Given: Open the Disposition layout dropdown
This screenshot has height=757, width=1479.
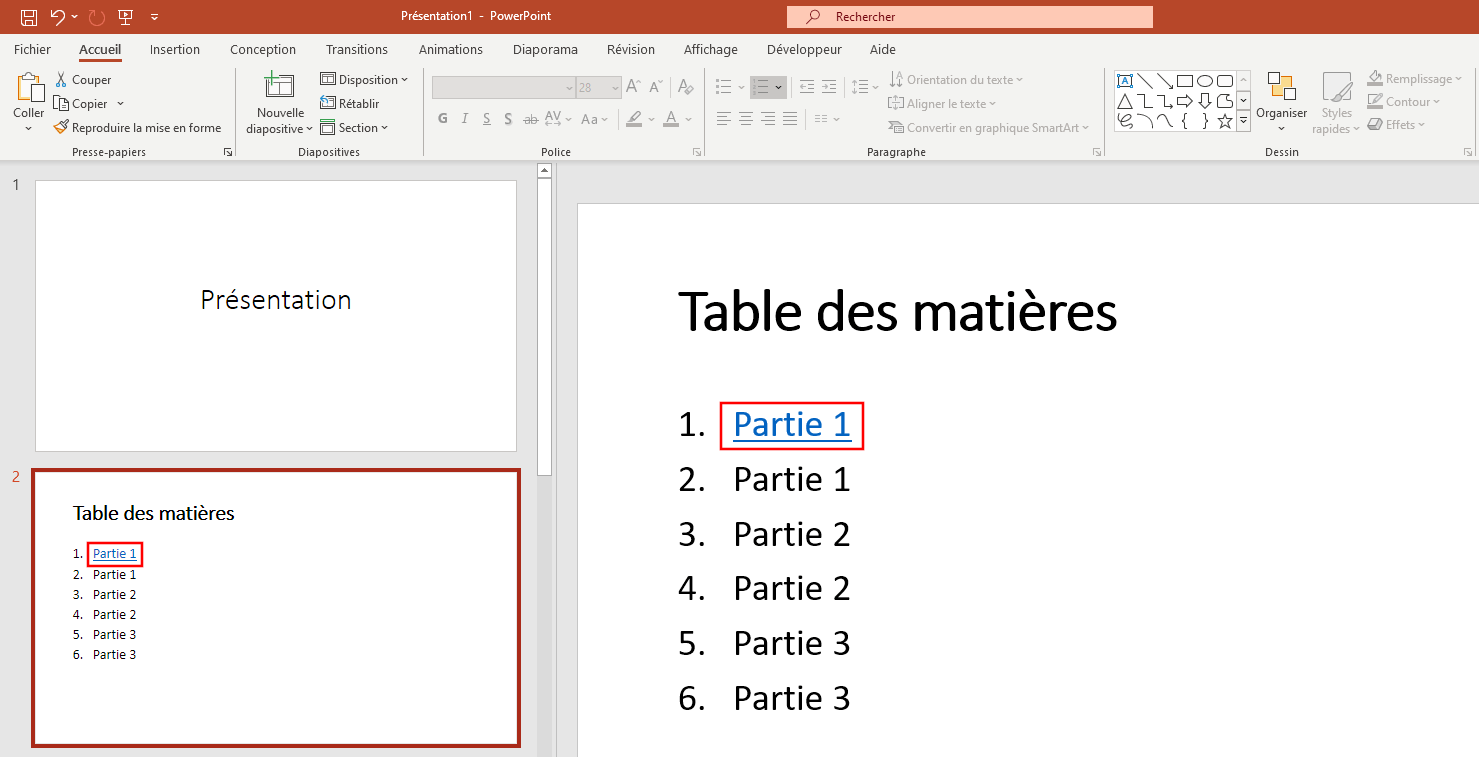Looking at the screenshot, I should click(365, 80).
